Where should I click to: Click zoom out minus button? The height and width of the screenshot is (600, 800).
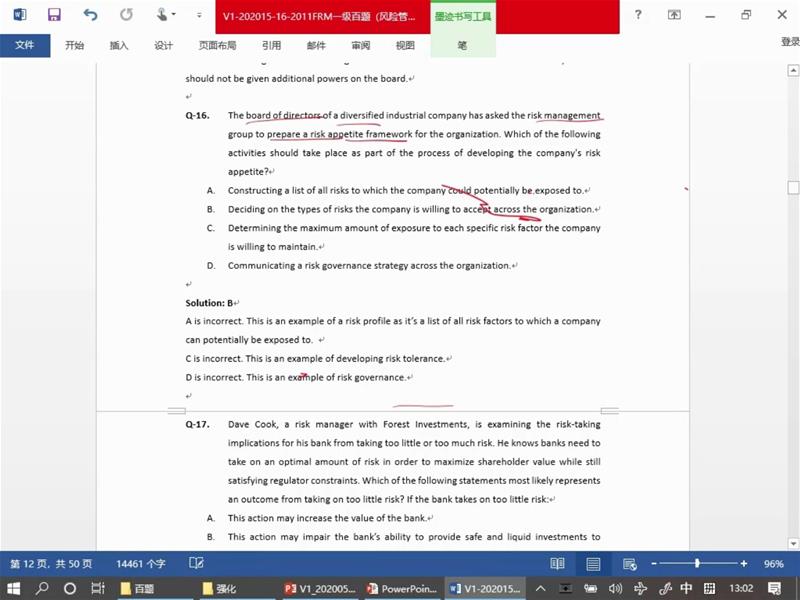click(x=654, y=564)
